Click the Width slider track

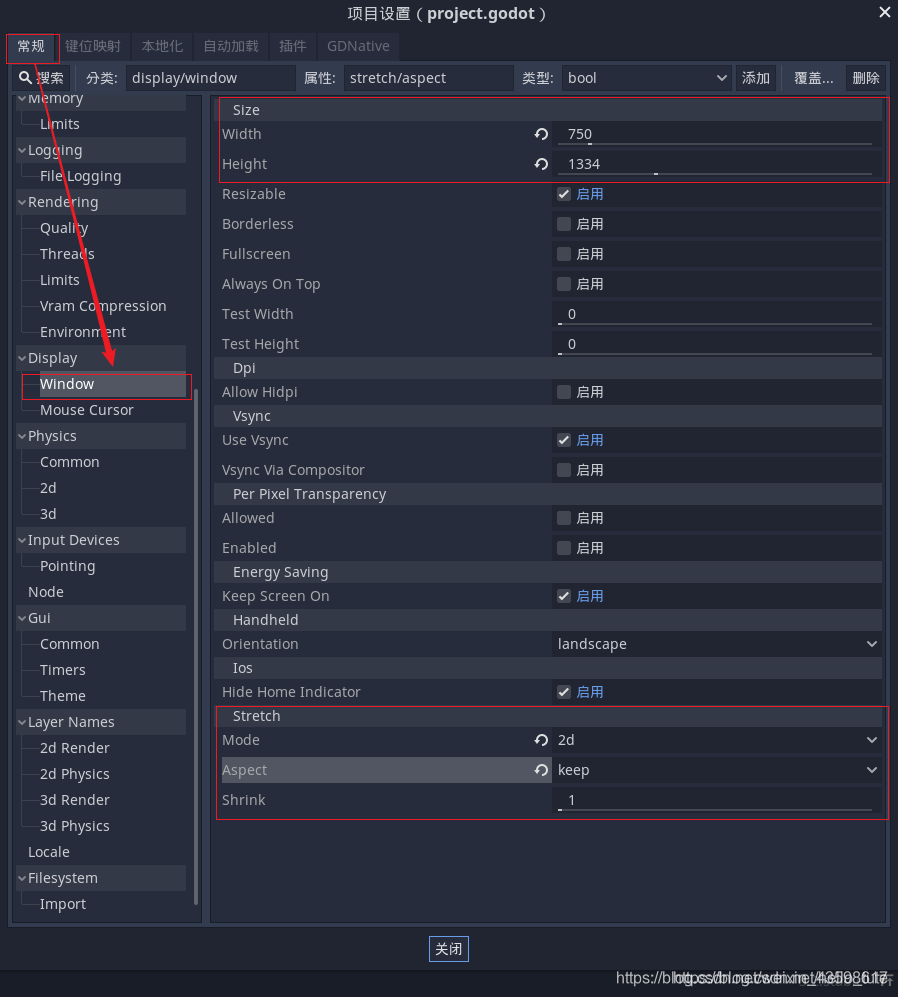(x=715, y=144)
